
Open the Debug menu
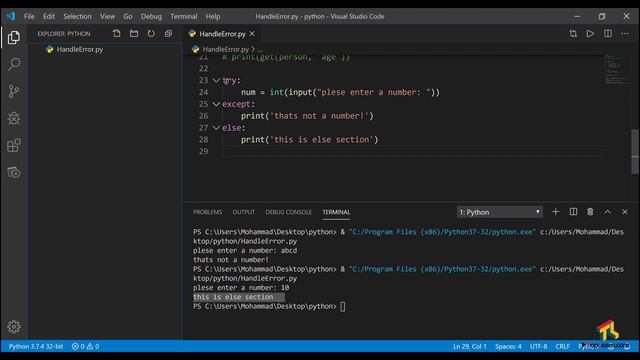pyautogui.click(x=151, y=16)
